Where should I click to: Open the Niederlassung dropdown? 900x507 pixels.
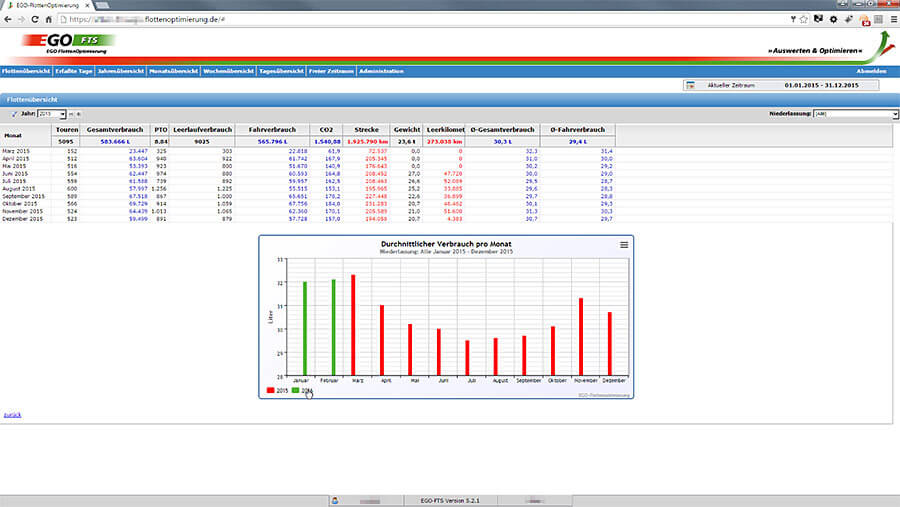click(x=856, y=114)
